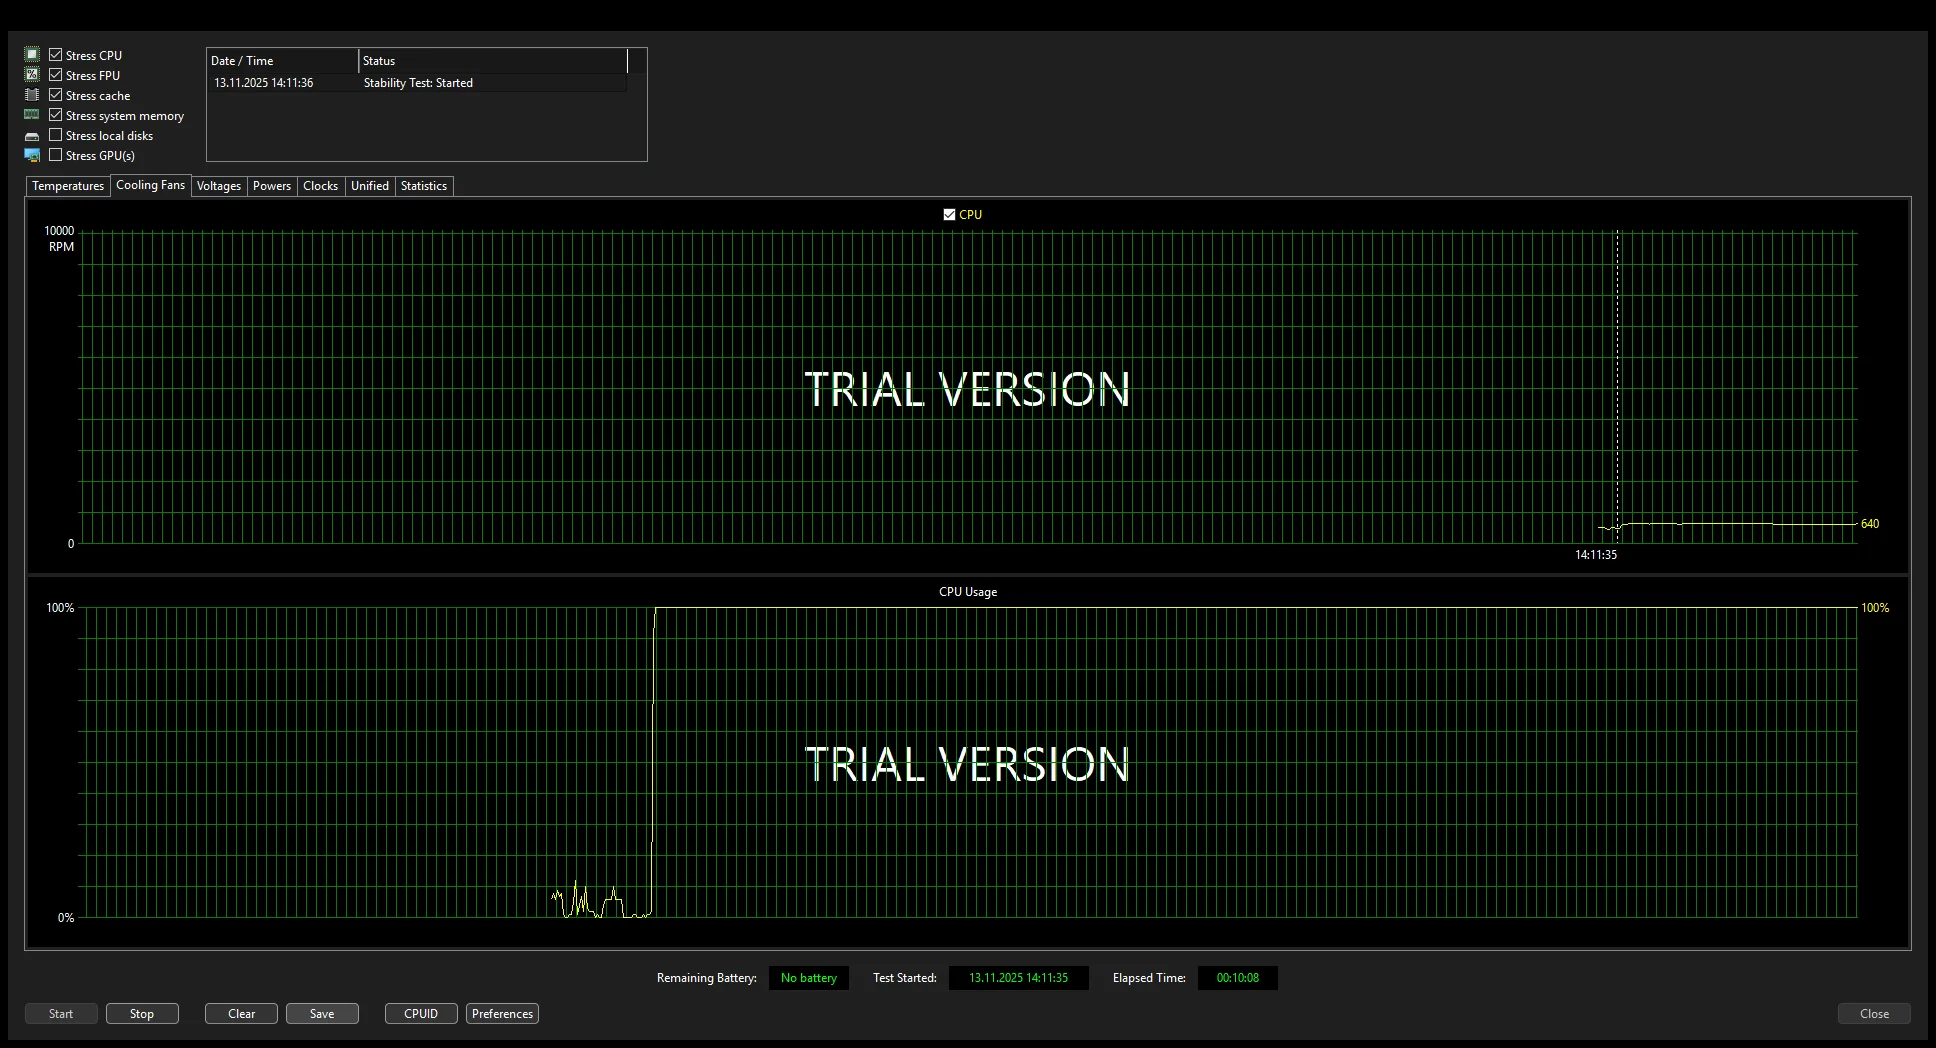
Task: Click the disk drive icon beside Stress local disks
Action: click(32, 136)
